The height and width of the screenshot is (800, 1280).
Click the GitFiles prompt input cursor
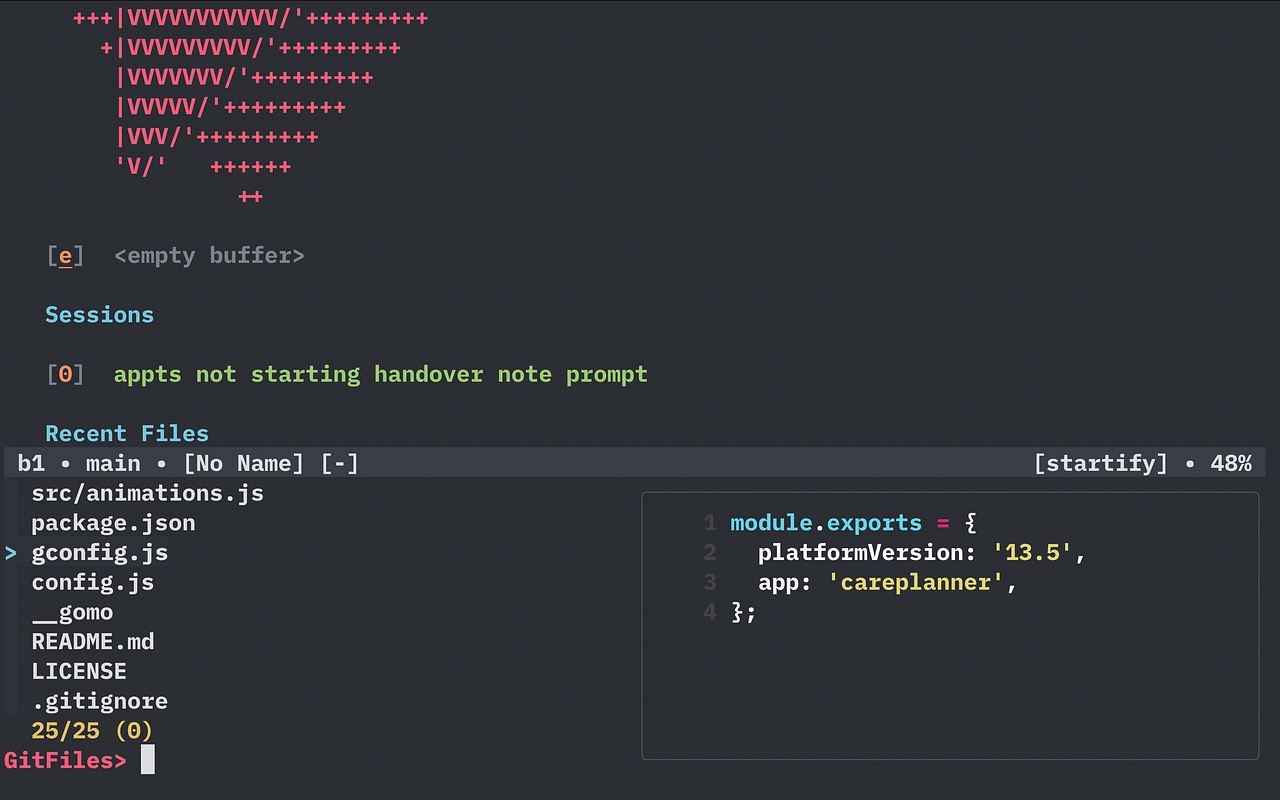148,759
